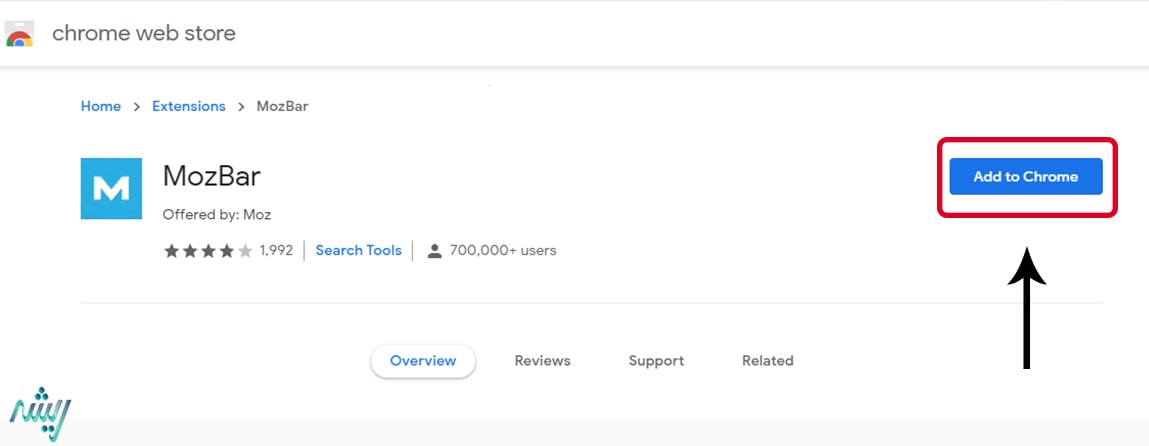Open the Search Tools category link
The width and height of the screenshot is (1149, 446).
point(358,250)
